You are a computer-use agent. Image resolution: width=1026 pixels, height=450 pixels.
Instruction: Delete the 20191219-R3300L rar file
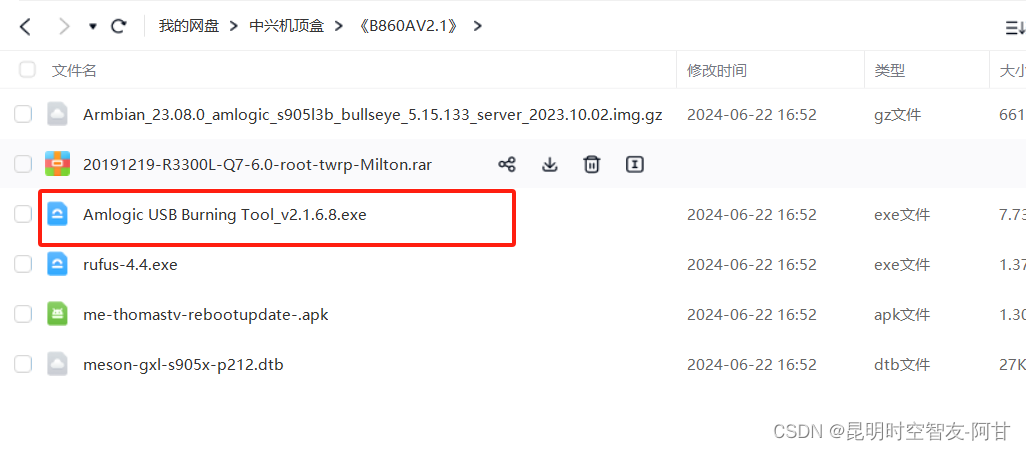pos(592,164)
